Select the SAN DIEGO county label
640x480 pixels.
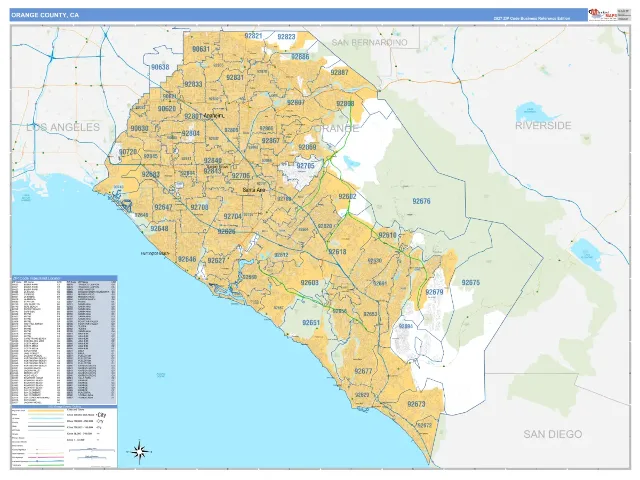pos(553,434)
